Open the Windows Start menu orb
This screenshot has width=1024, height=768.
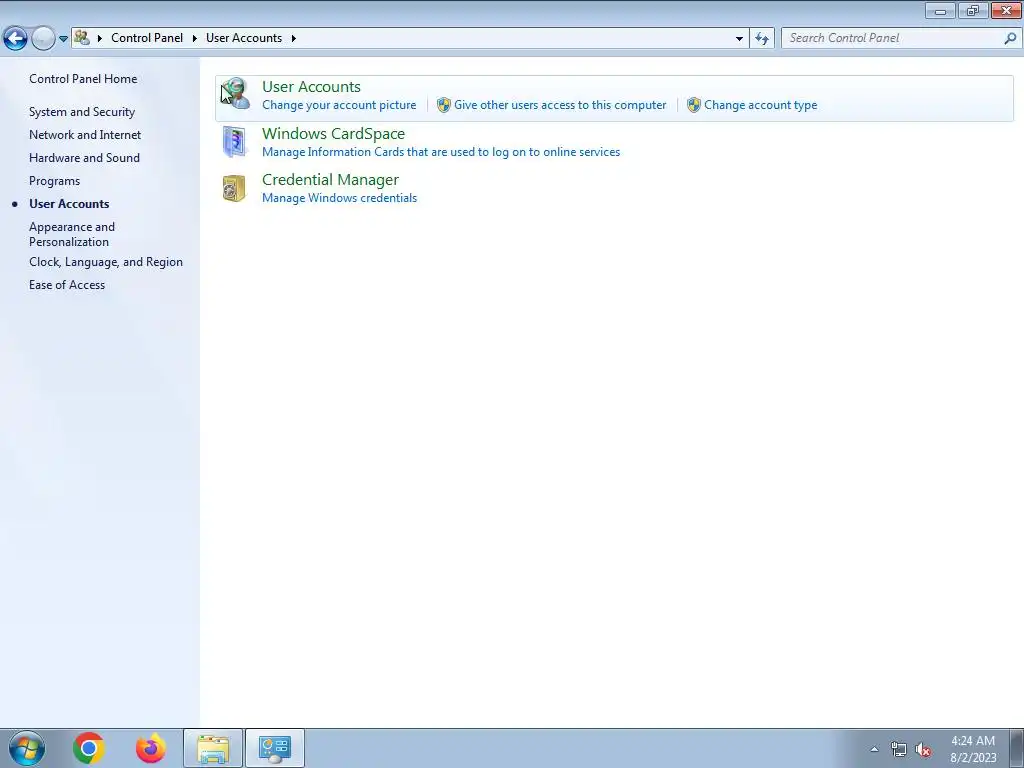[27, 748]
